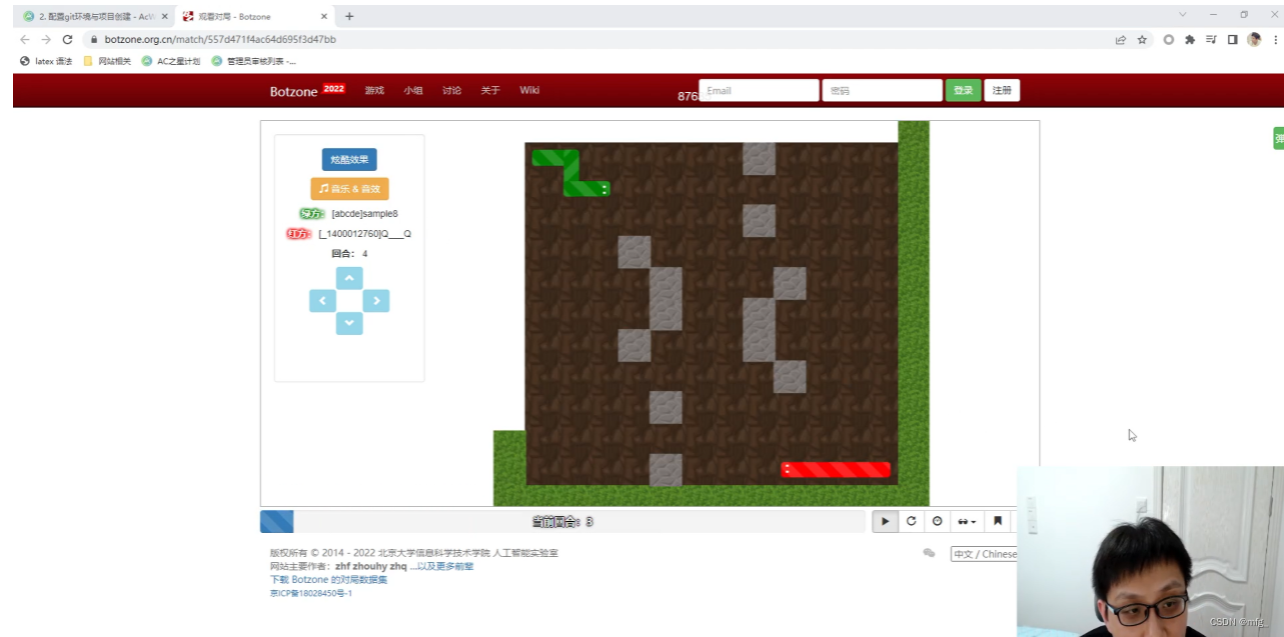
Task: Open the playback speed gauge control
Action: (937, 521)
